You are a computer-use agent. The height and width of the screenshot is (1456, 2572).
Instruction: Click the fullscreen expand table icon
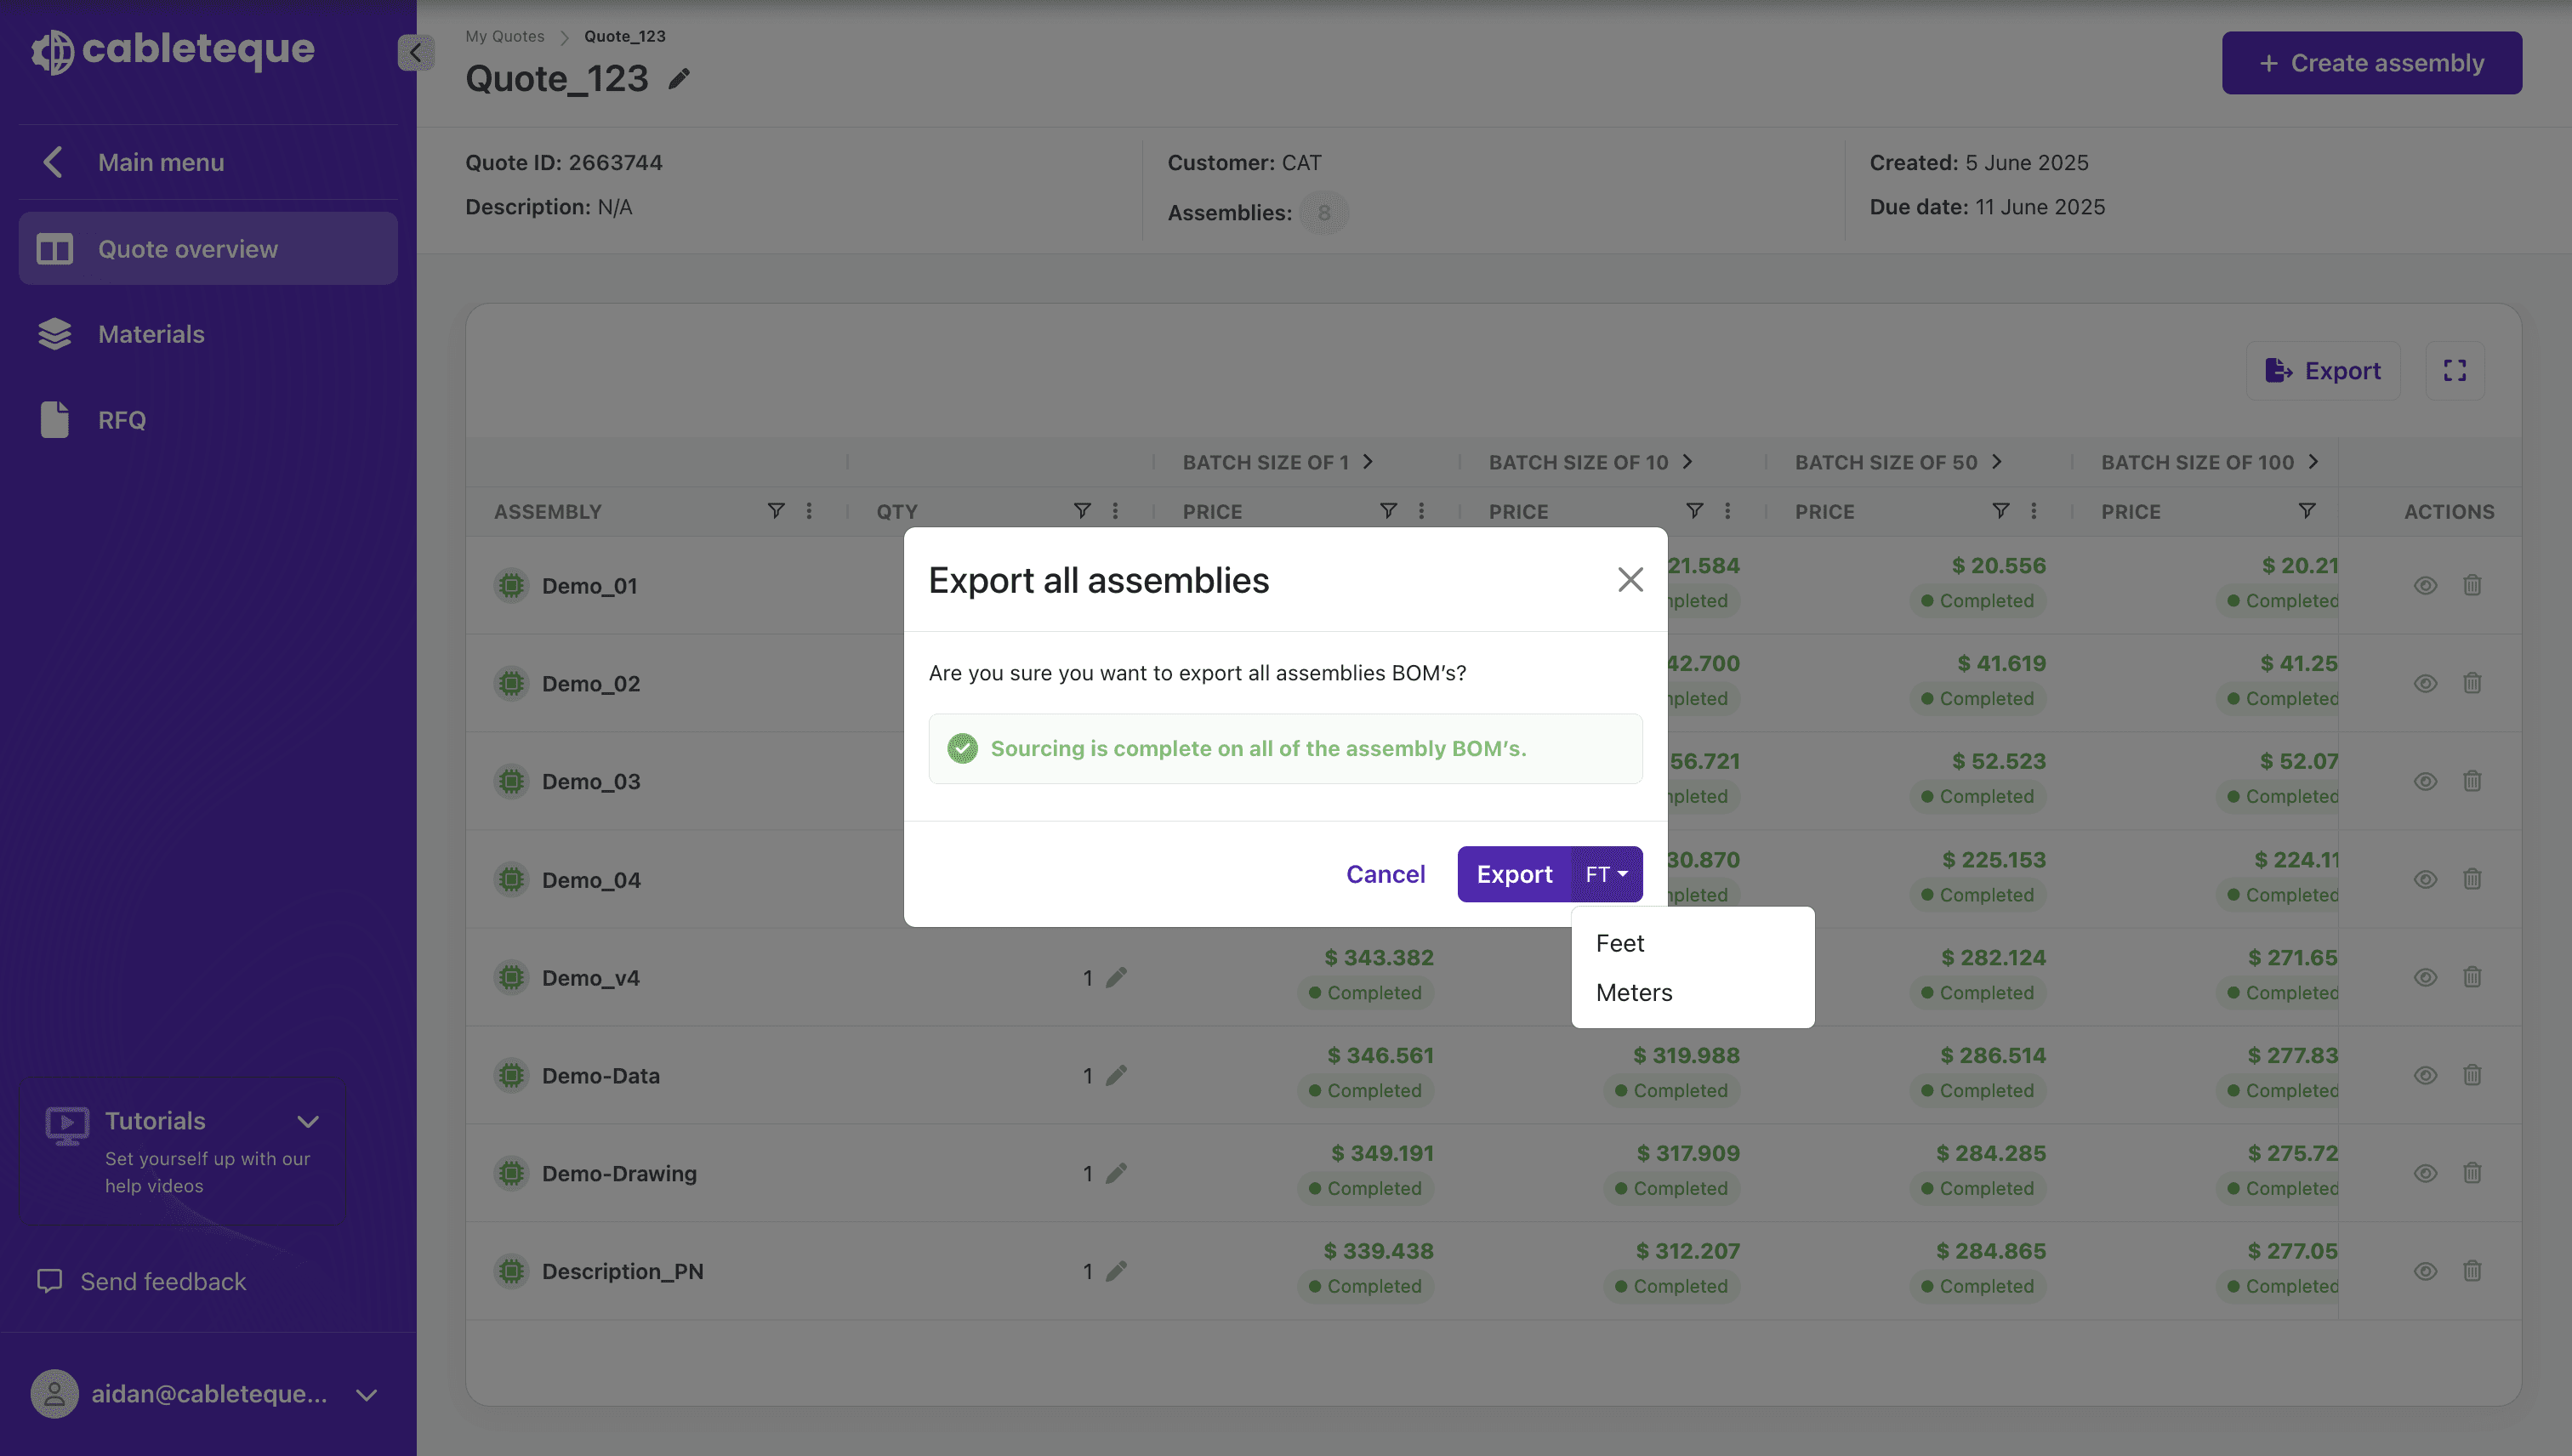2454,371
